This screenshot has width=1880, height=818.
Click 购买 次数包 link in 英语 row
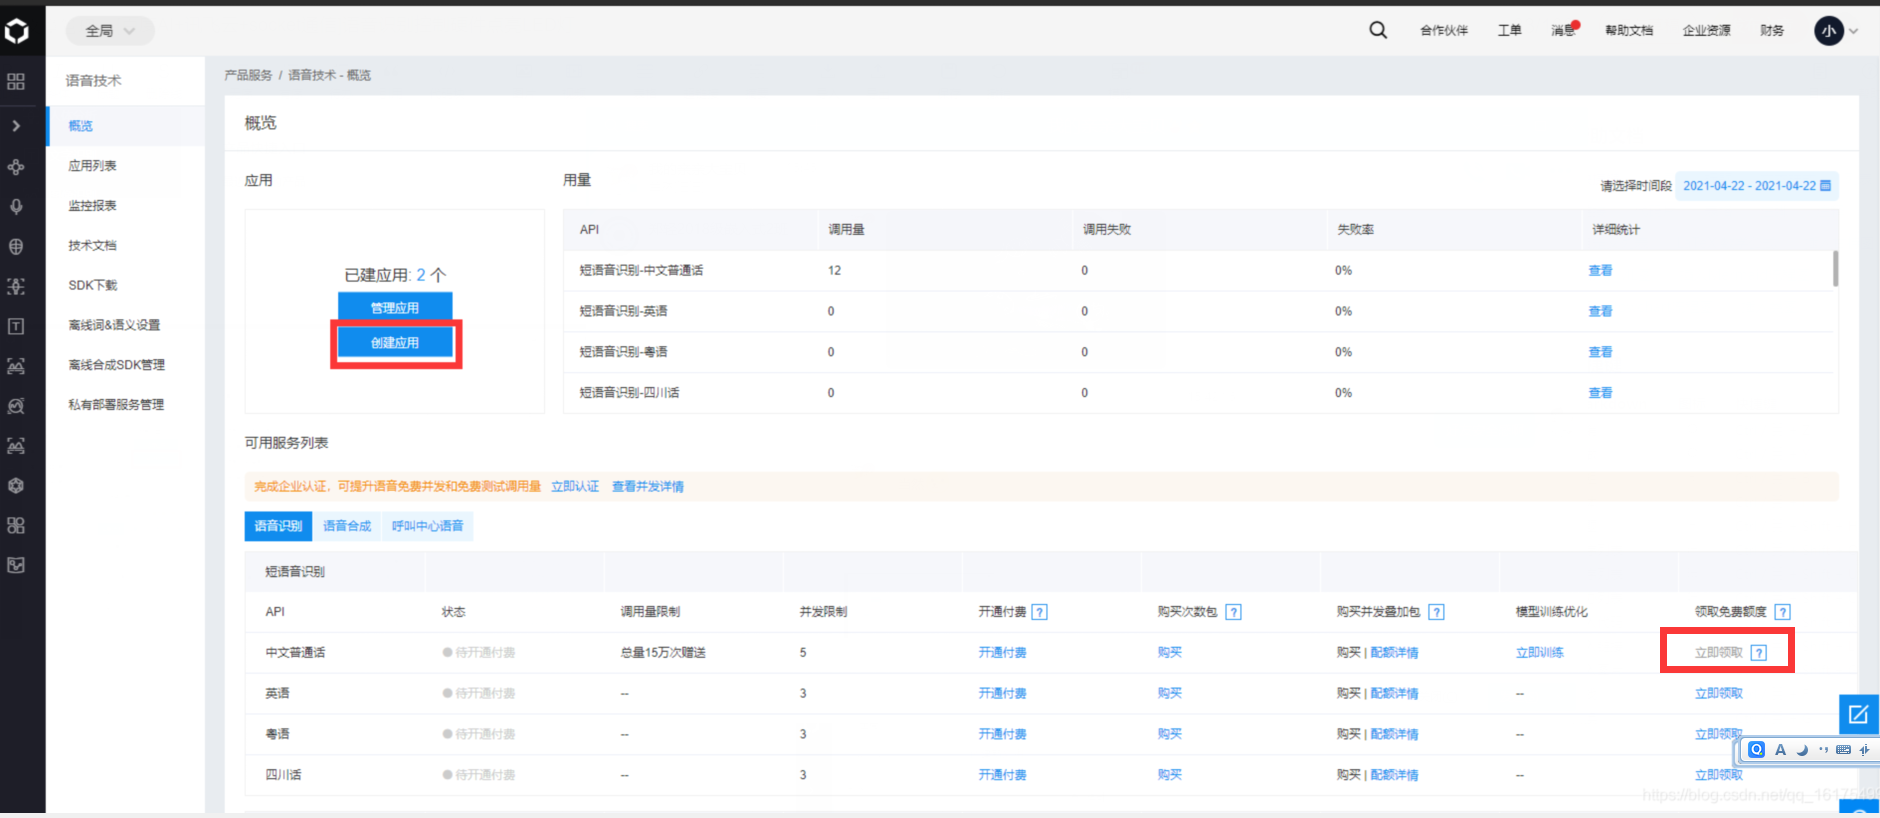tap(1170, 694)
